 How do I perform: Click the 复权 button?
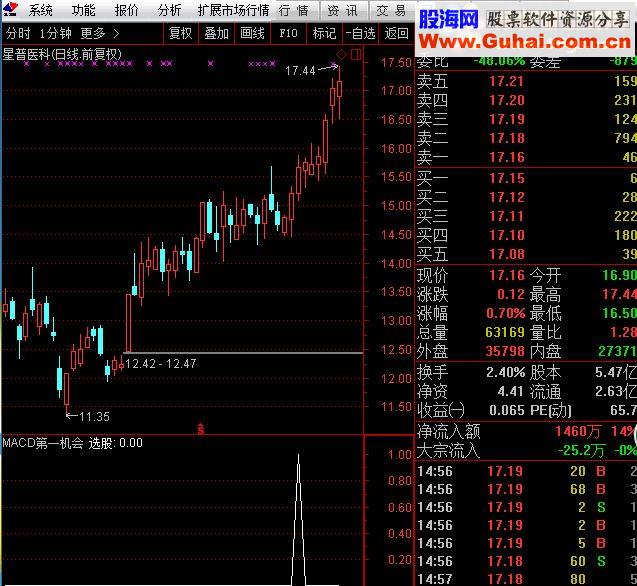[x=180, y=33]
